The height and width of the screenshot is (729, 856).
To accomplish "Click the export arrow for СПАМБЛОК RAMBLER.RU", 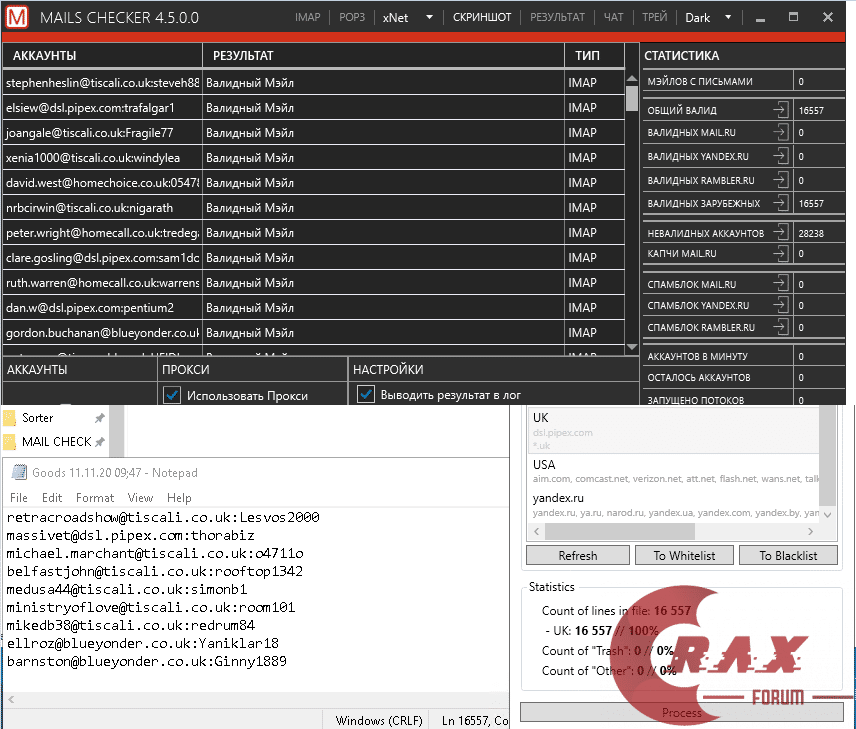I will point(780,327).
